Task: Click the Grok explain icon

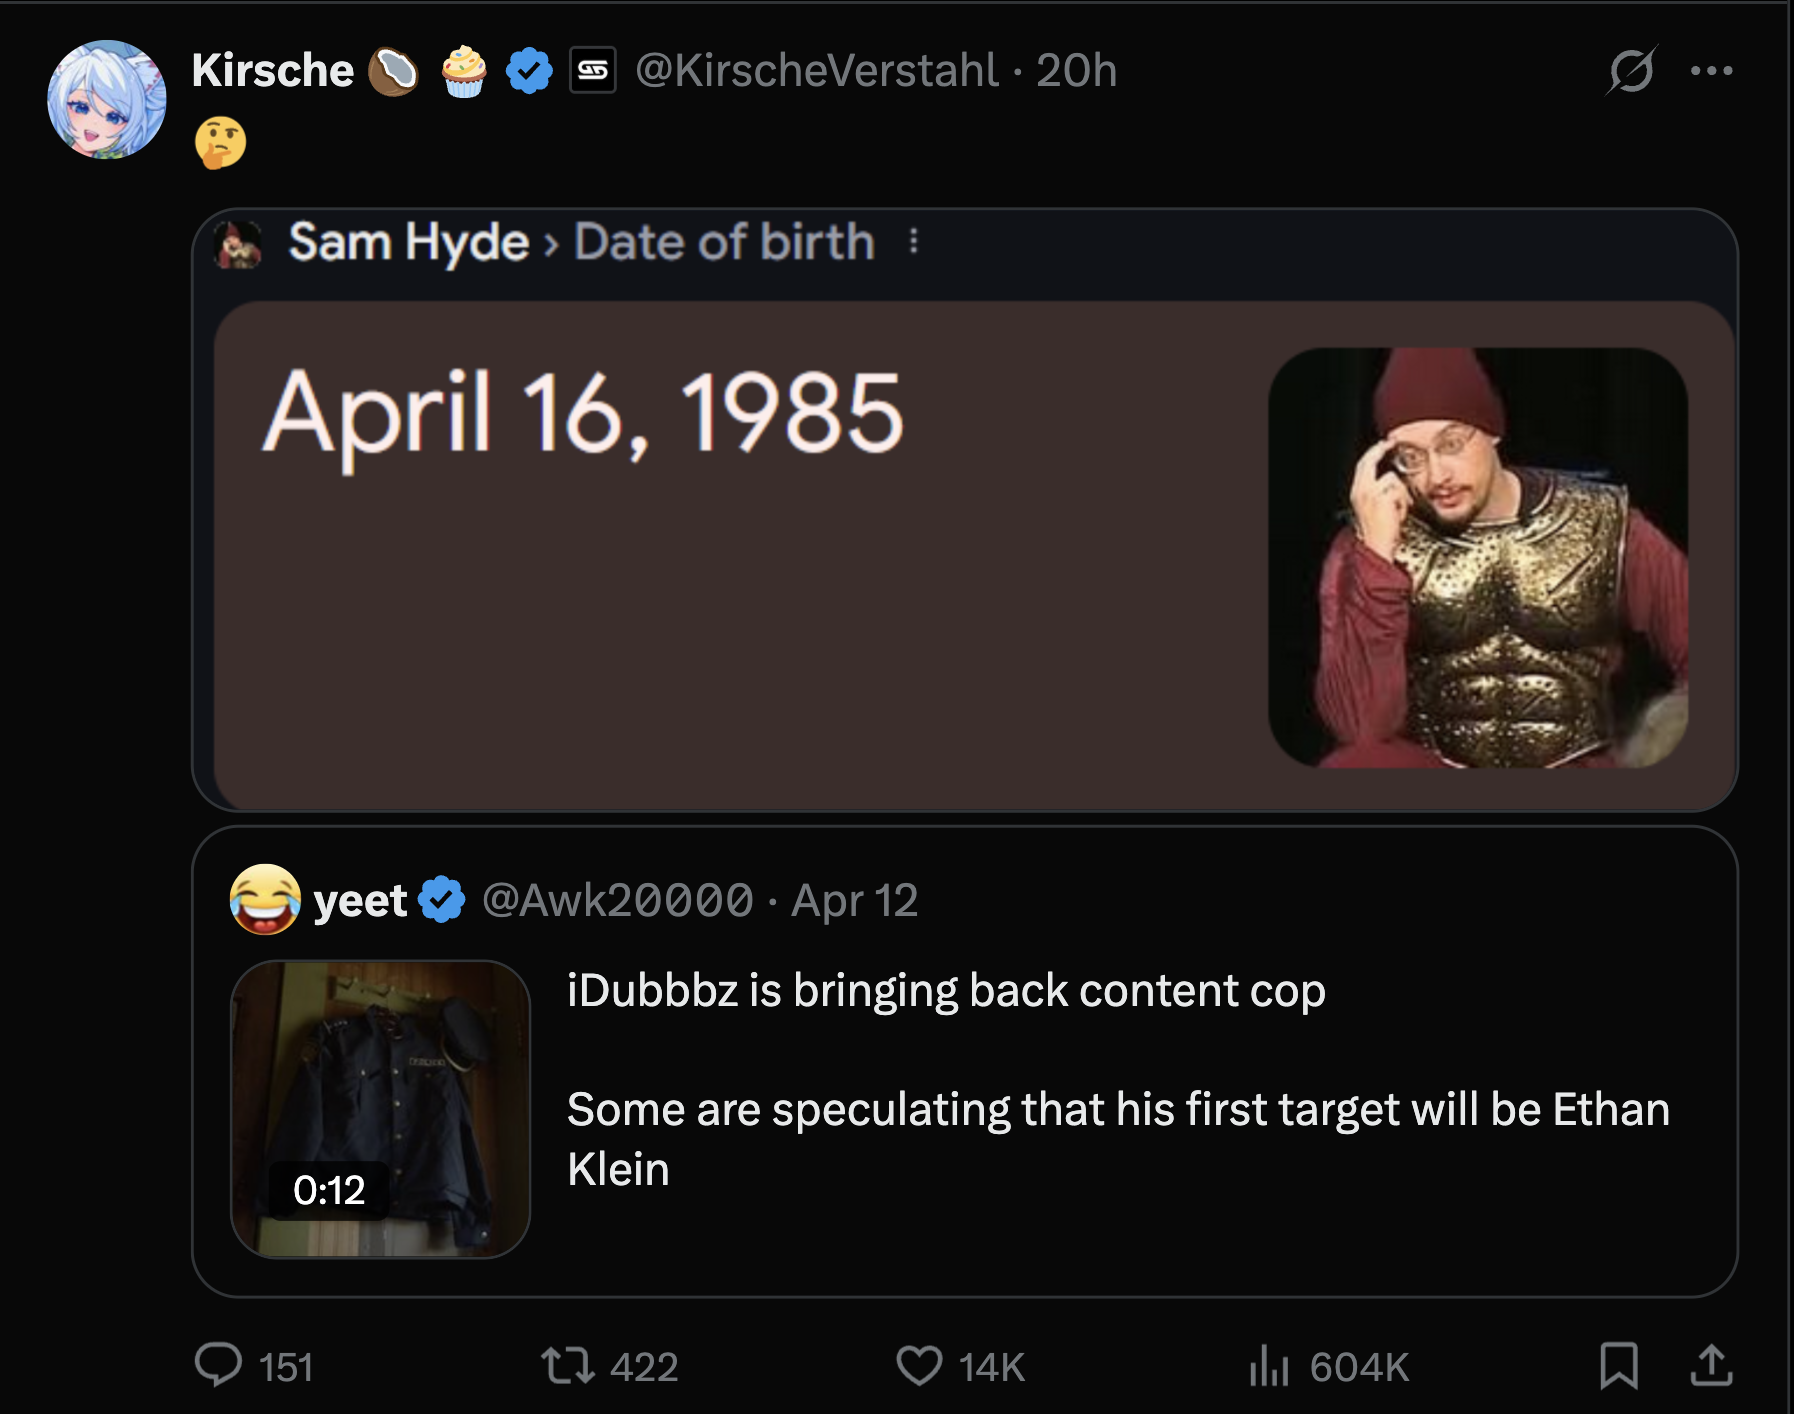Action: [x=1631, y=71]
